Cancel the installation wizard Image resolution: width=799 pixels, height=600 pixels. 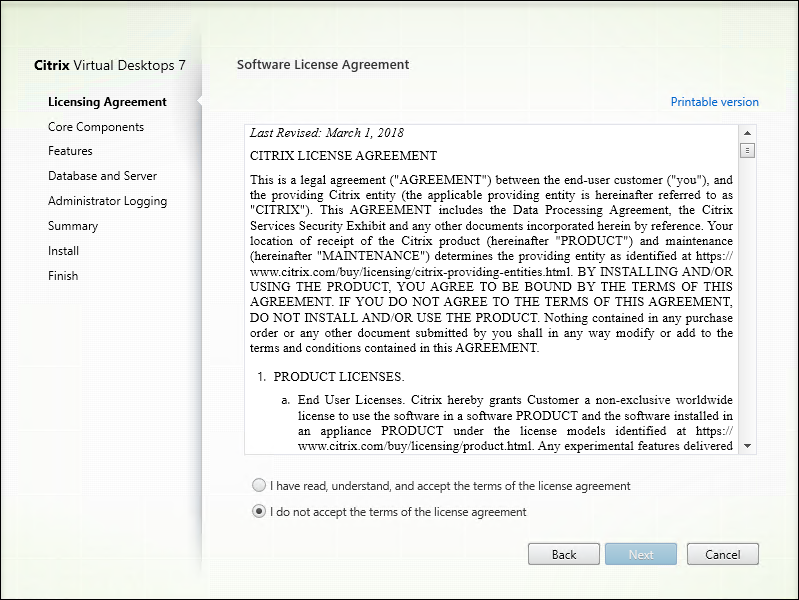click(x=722, y=554)
